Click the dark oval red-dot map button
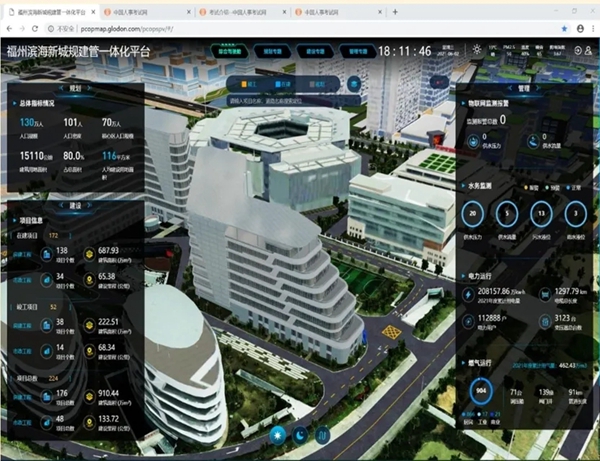600x461 pixels. click(x=439, y=81)
